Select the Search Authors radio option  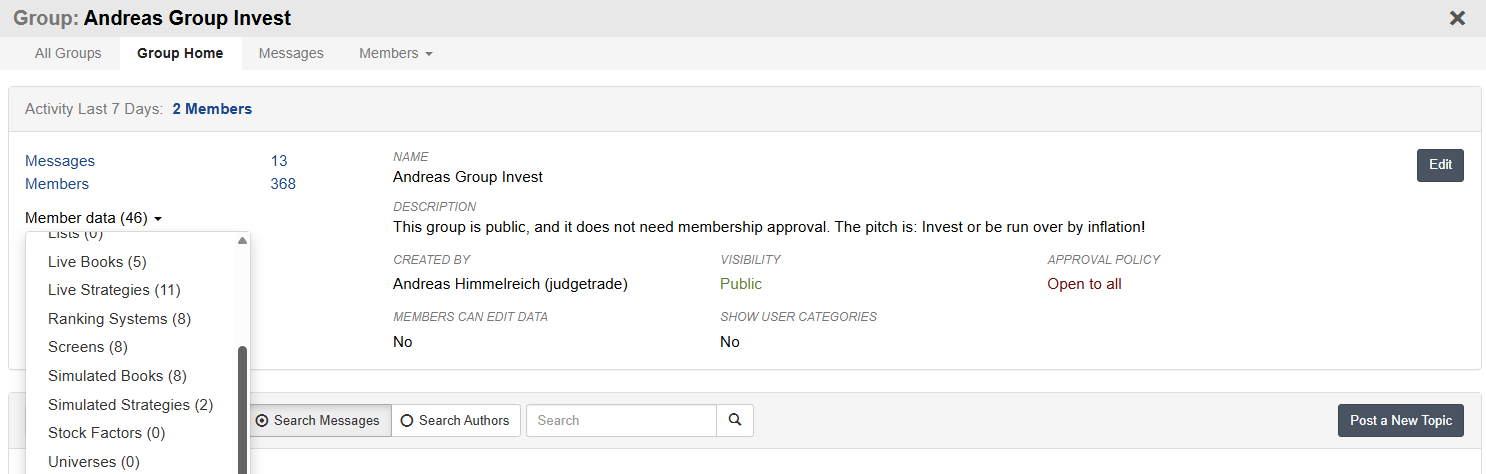tap(456, 421)
